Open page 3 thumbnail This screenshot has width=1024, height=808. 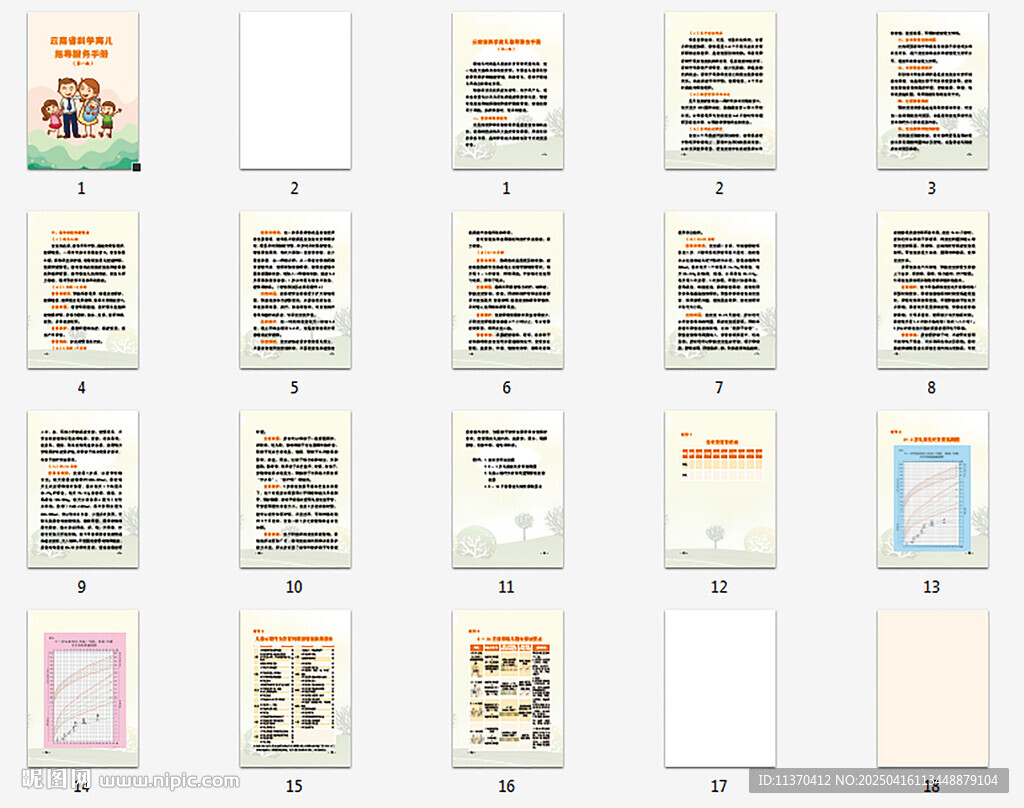point(932,90)
